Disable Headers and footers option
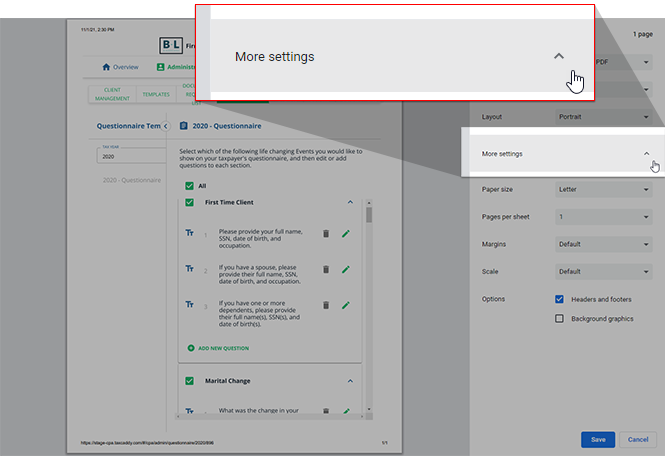This screenshot has height=456, width=665. pos(559,299)
